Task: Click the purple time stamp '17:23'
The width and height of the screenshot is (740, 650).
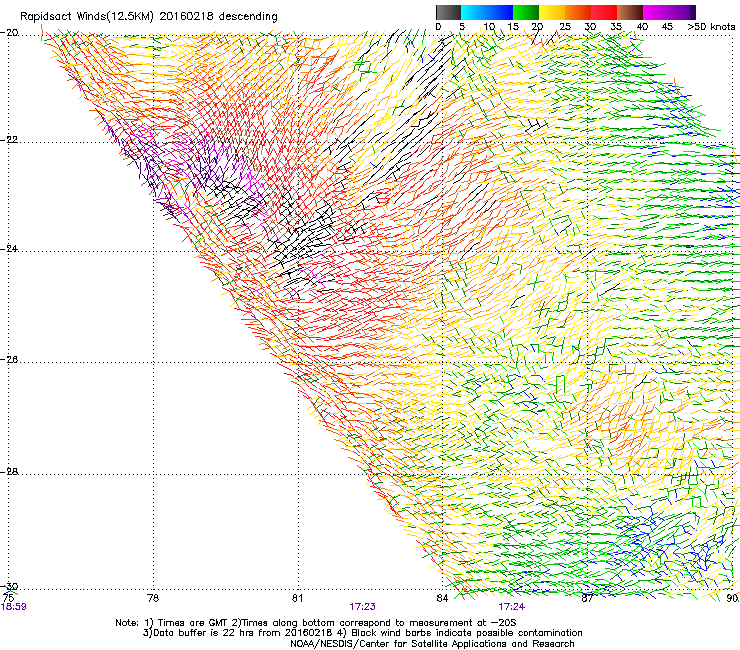Action: pyautogui.click(x=362, y=607)
